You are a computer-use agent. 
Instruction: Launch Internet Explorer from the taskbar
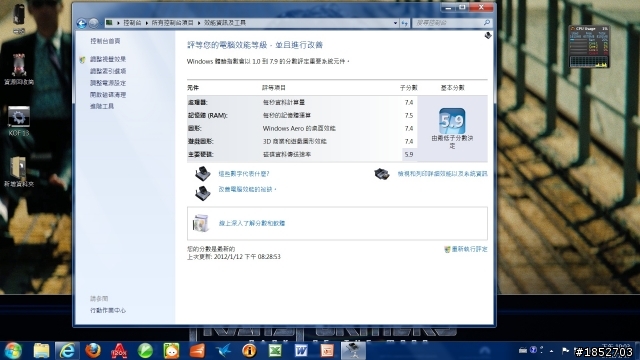[x=67, y=351]
